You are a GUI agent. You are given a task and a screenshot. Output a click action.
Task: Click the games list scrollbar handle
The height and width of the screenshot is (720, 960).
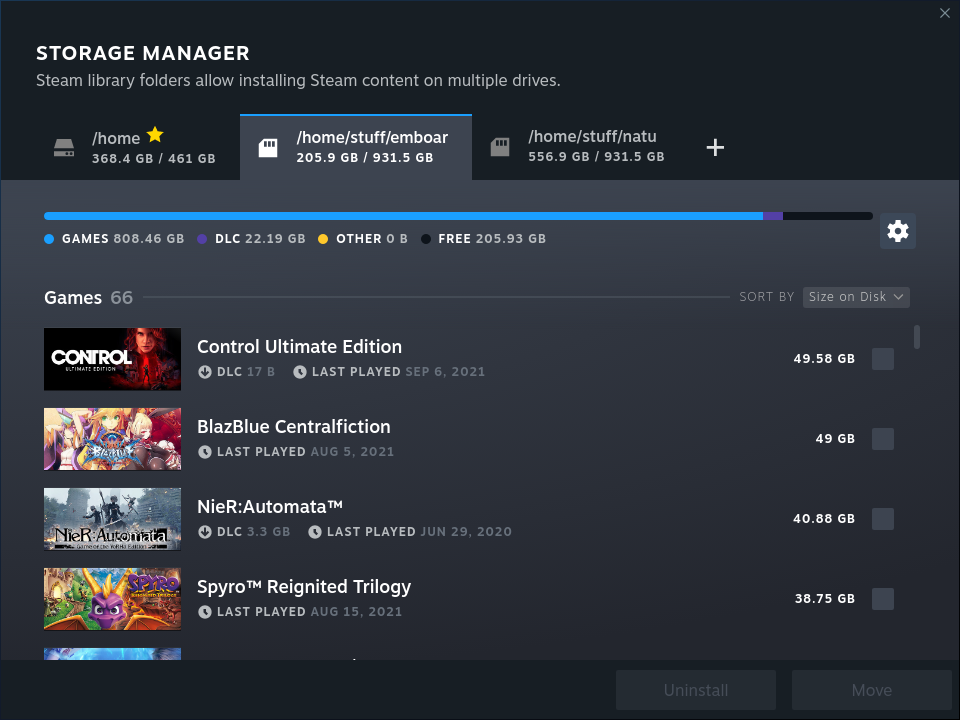point(917,337)
